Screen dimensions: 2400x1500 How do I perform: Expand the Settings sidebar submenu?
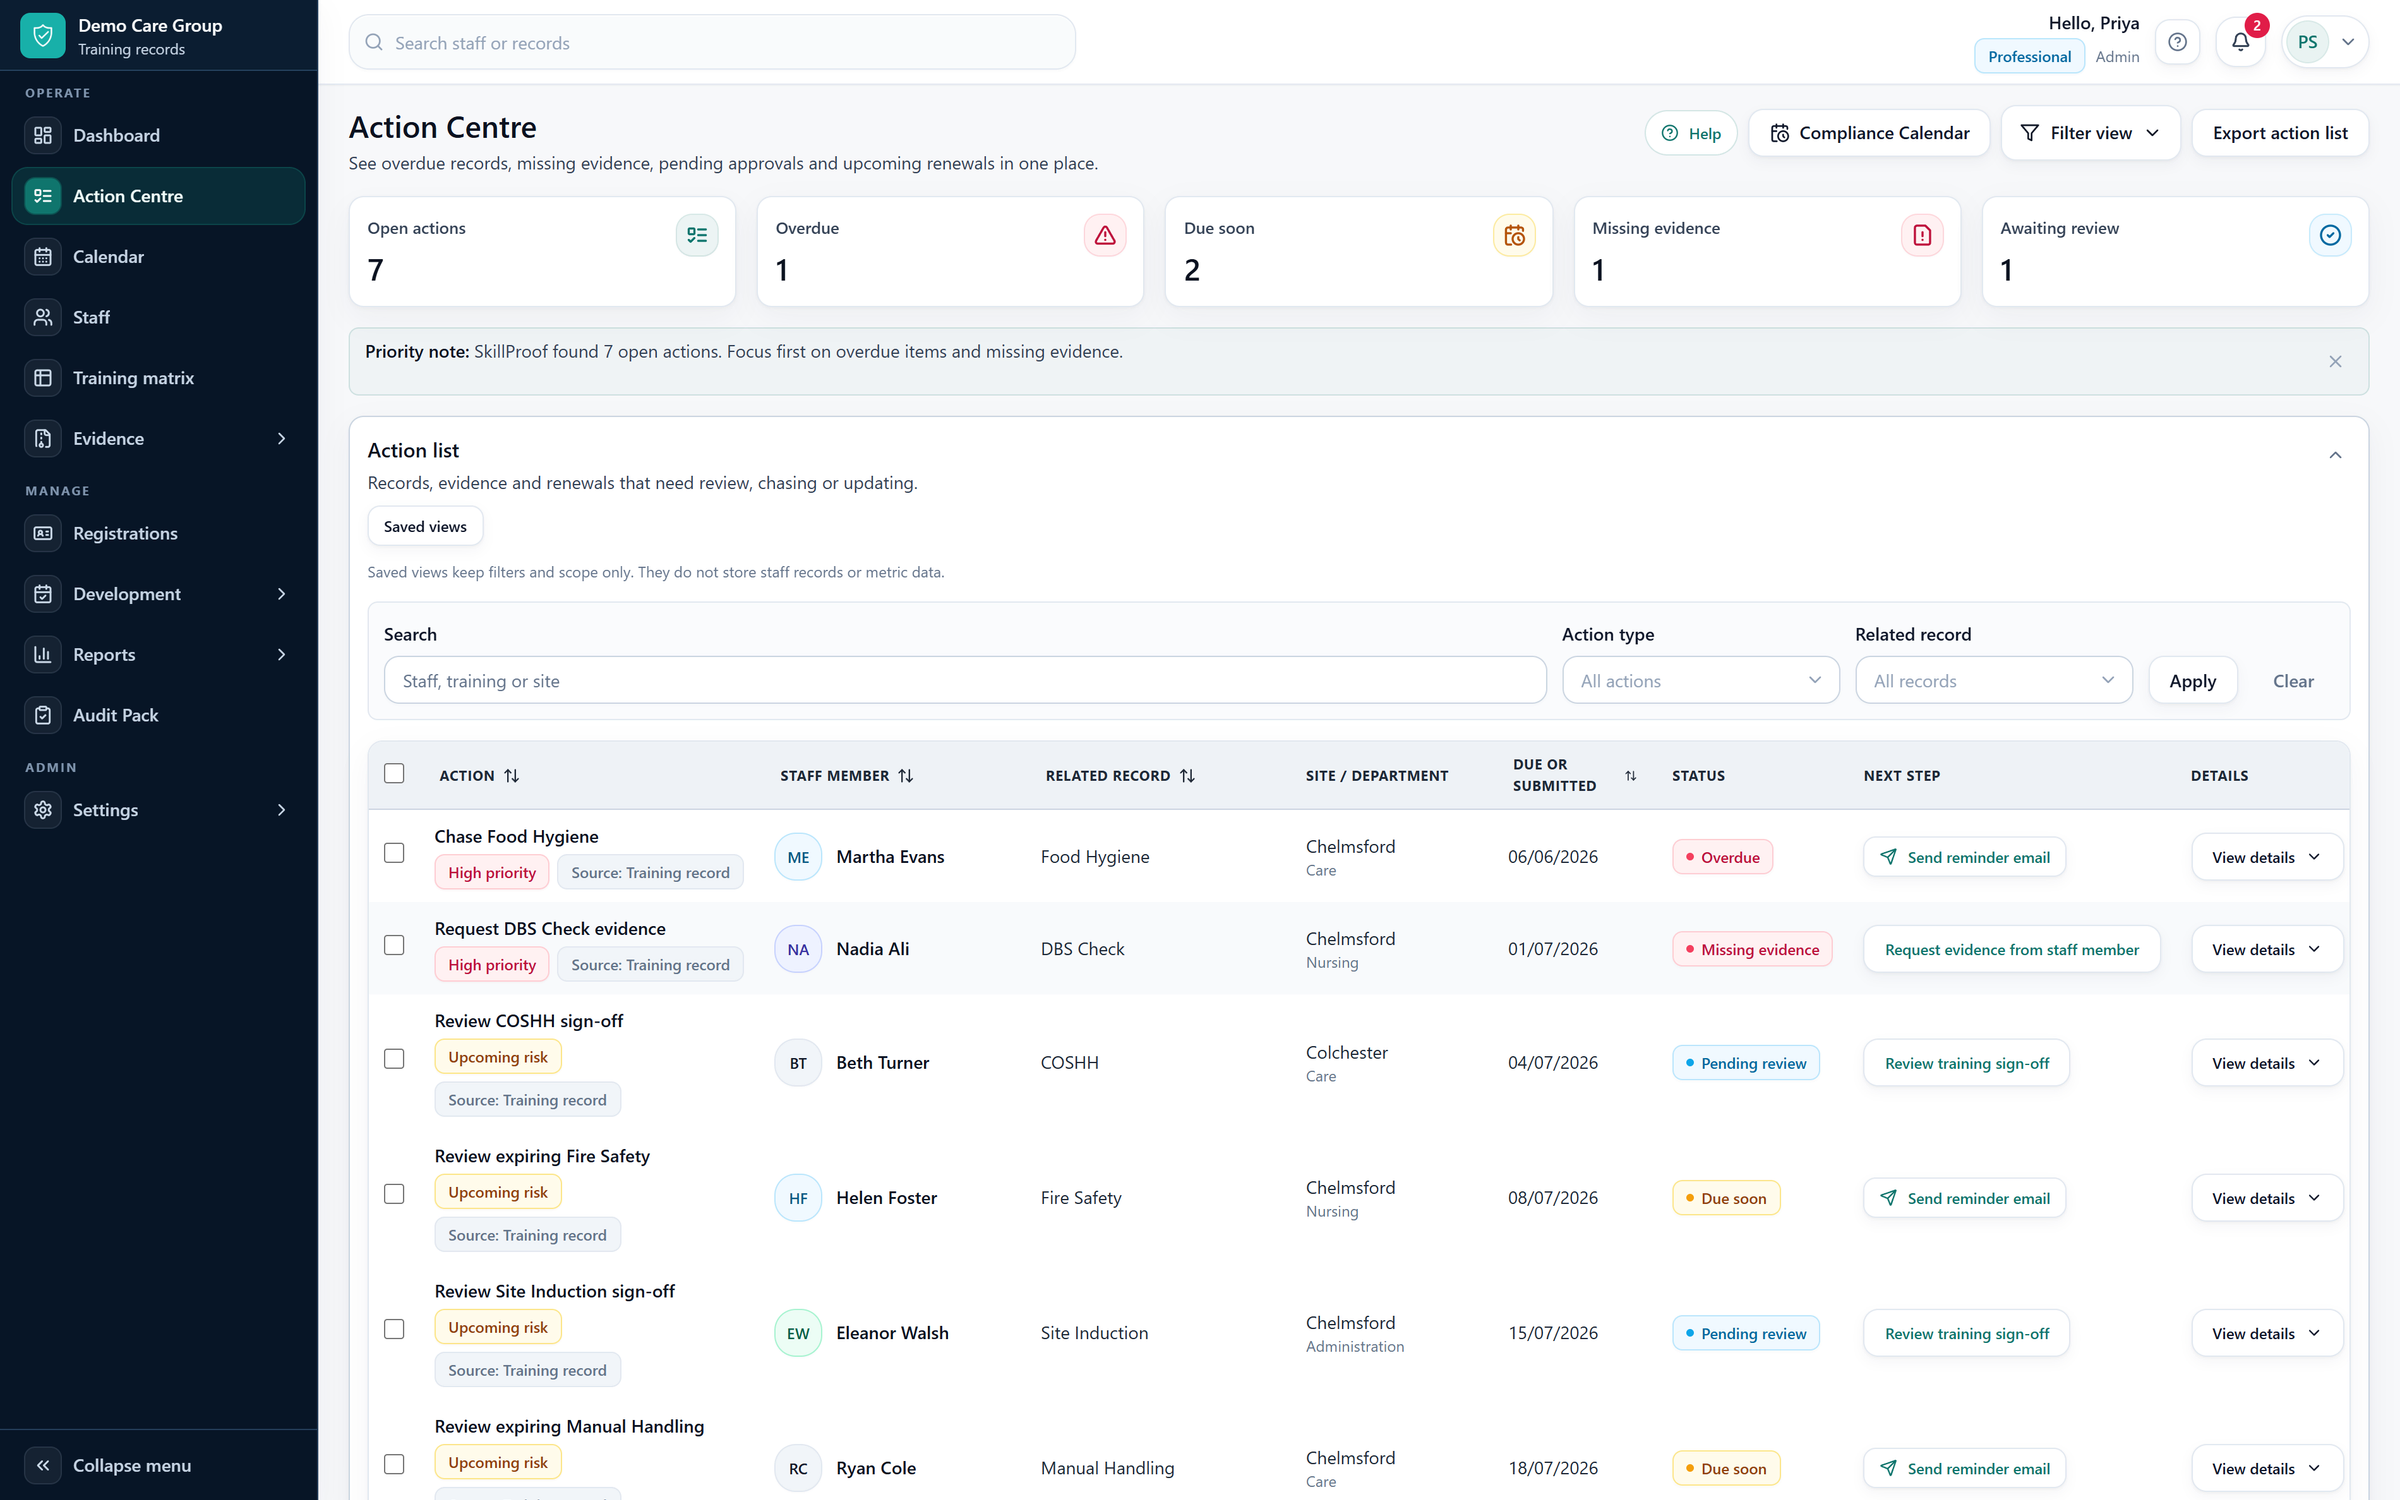coord(281,810)
